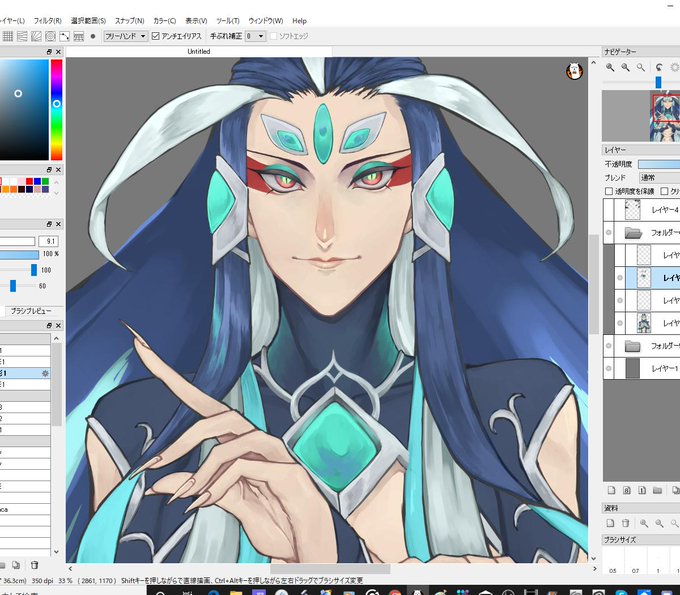This screenshot has height=595, width=680.
Task: Click the hue color slider strip
Action: click(56, 110)
